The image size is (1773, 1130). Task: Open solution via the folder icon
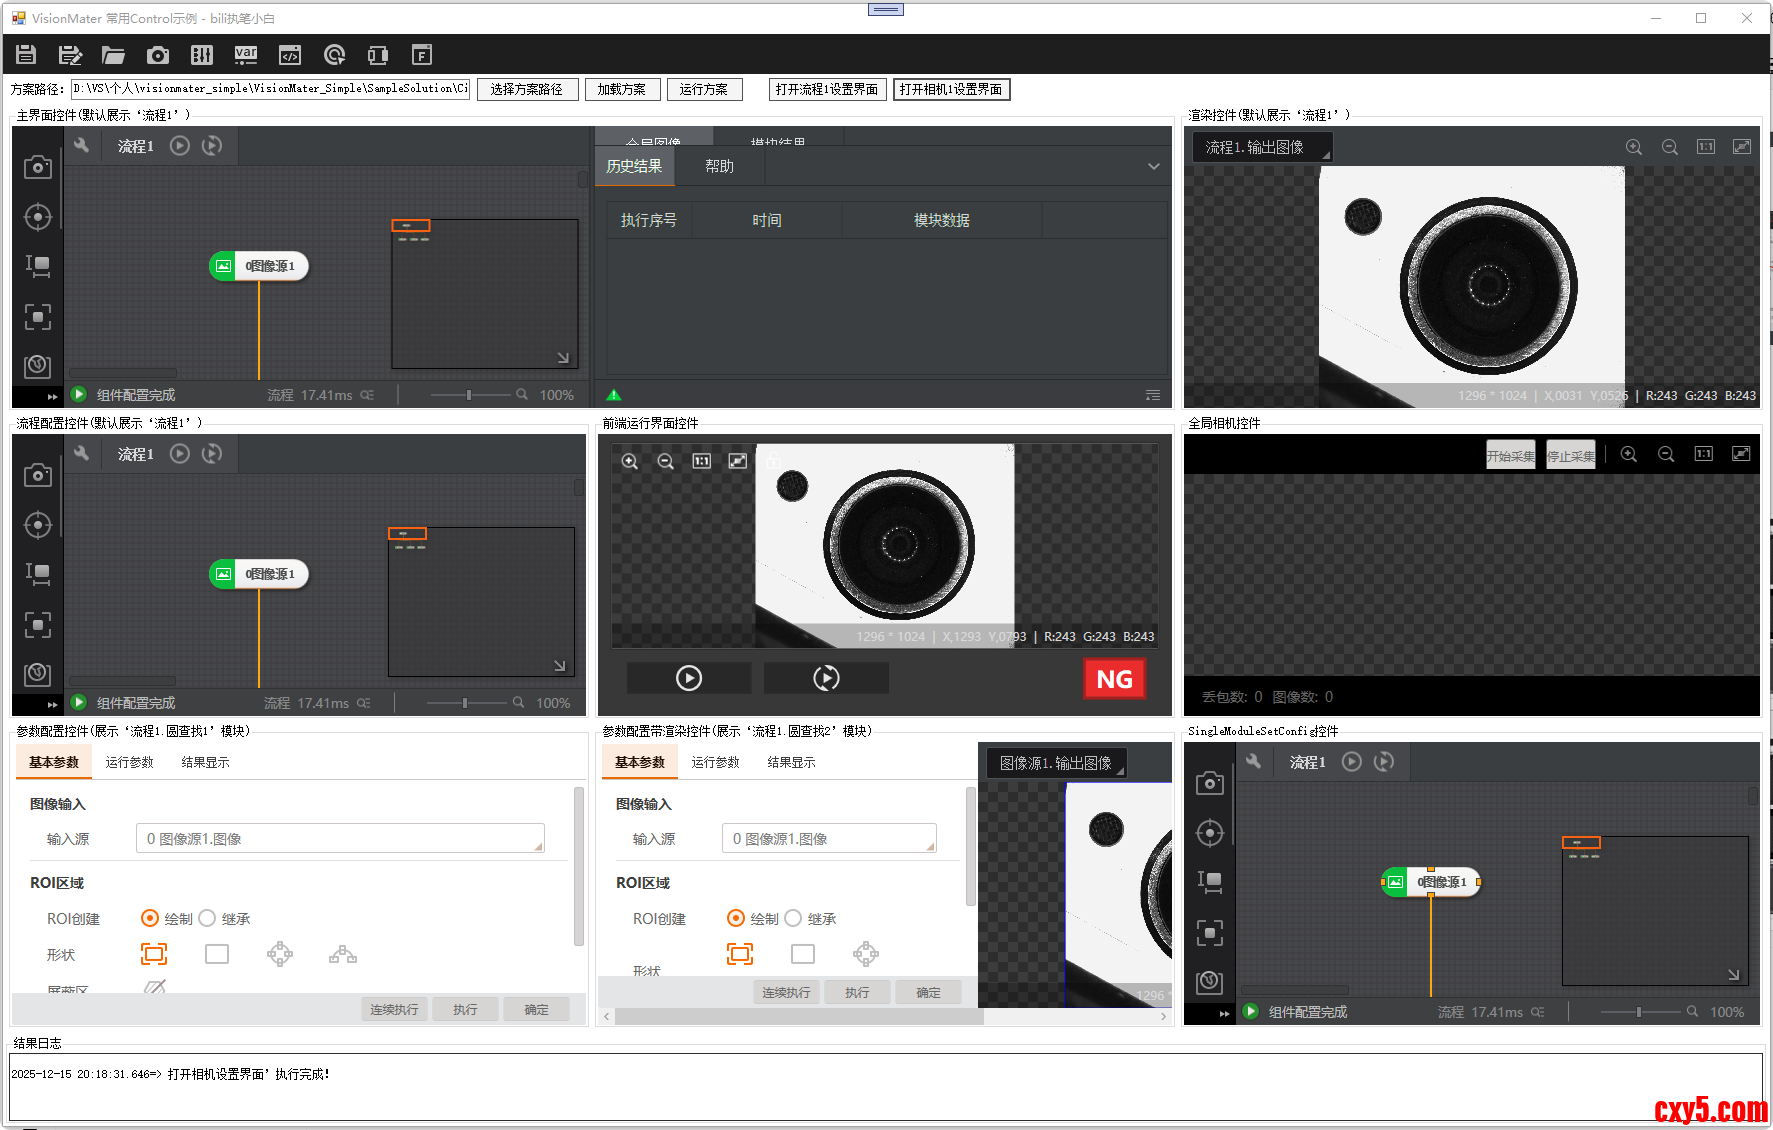(113, 55)
